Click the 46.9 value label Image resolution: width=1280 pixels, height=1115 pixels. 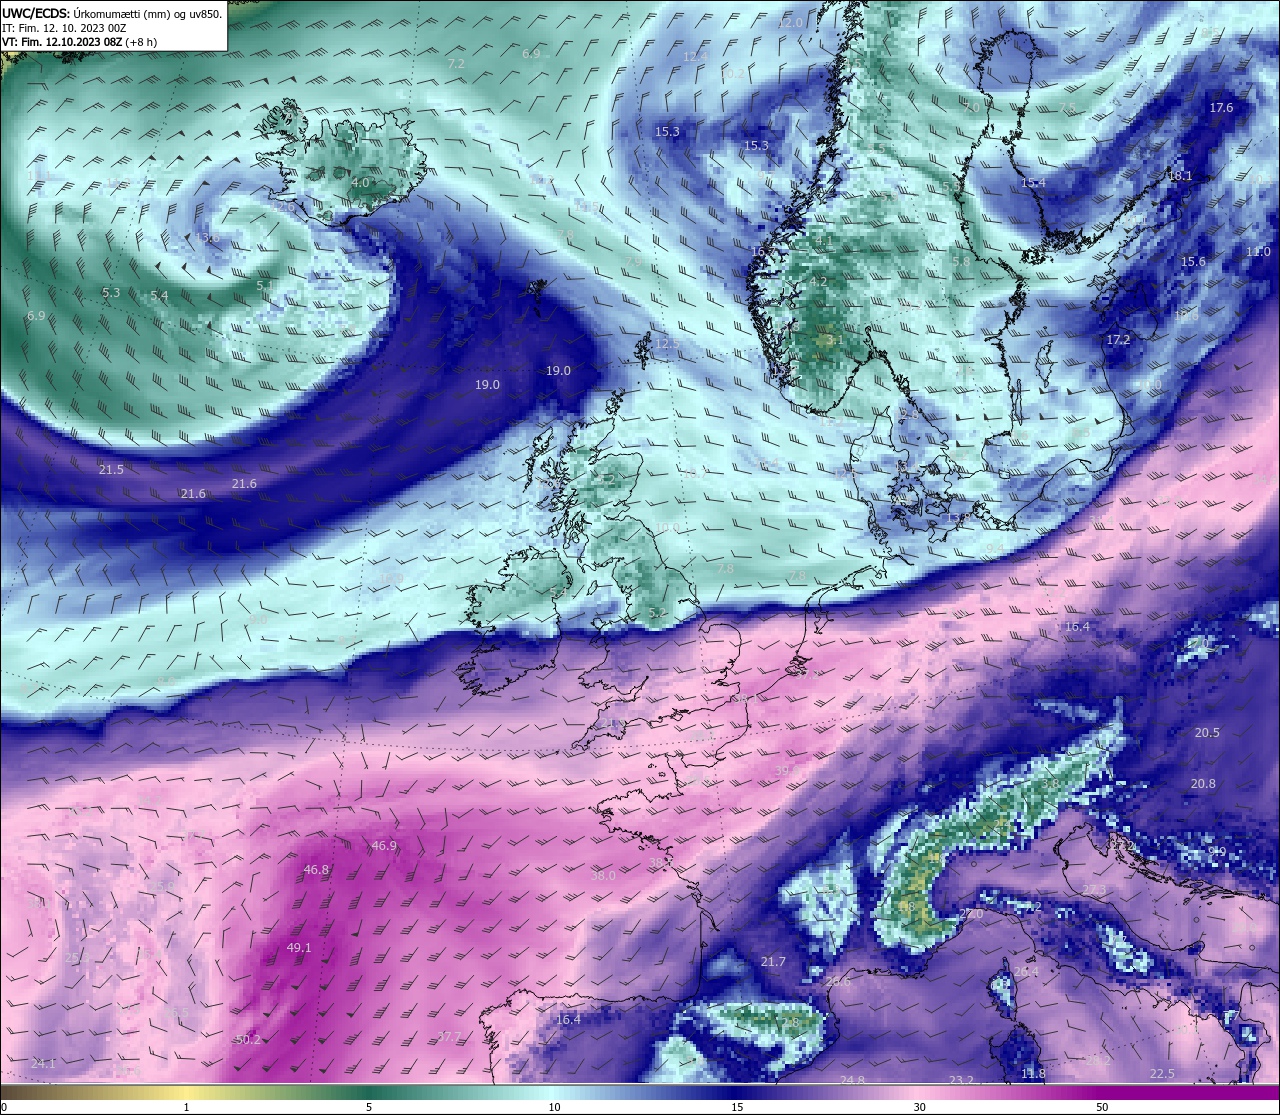[384, 845]
